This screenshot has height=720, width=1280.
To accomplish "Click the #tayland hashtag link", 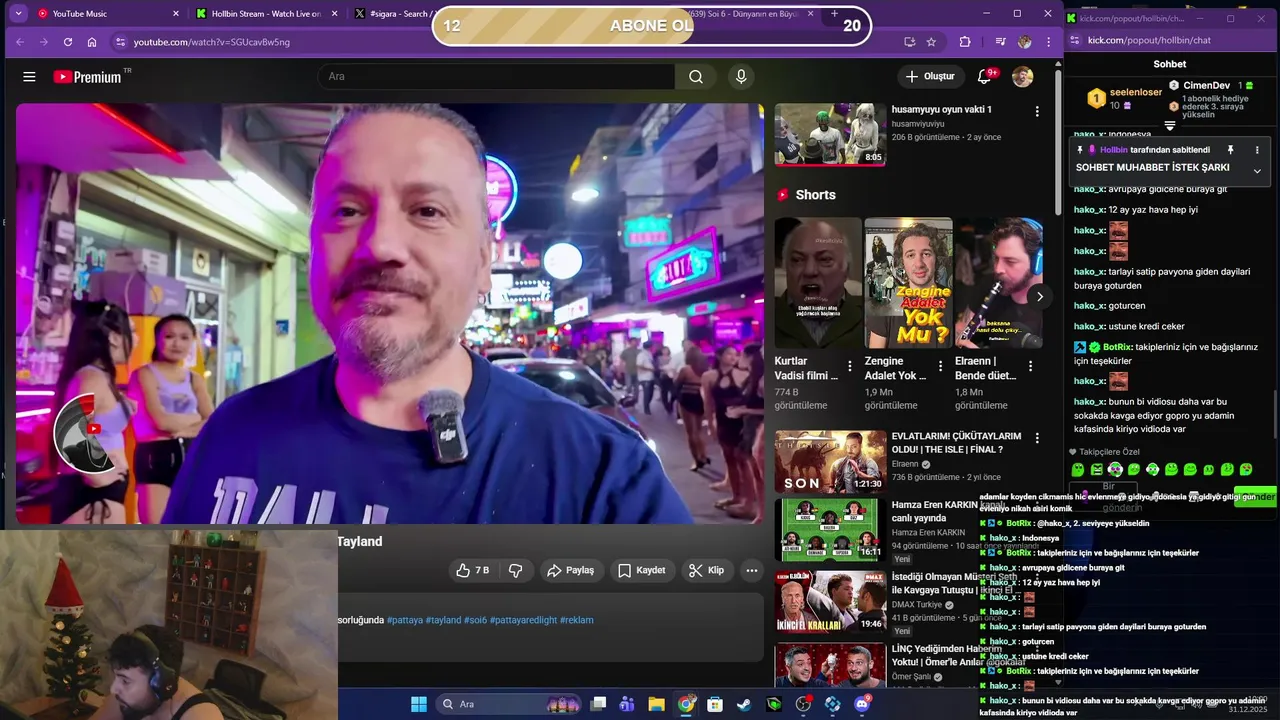I will (x=443, y=620).
